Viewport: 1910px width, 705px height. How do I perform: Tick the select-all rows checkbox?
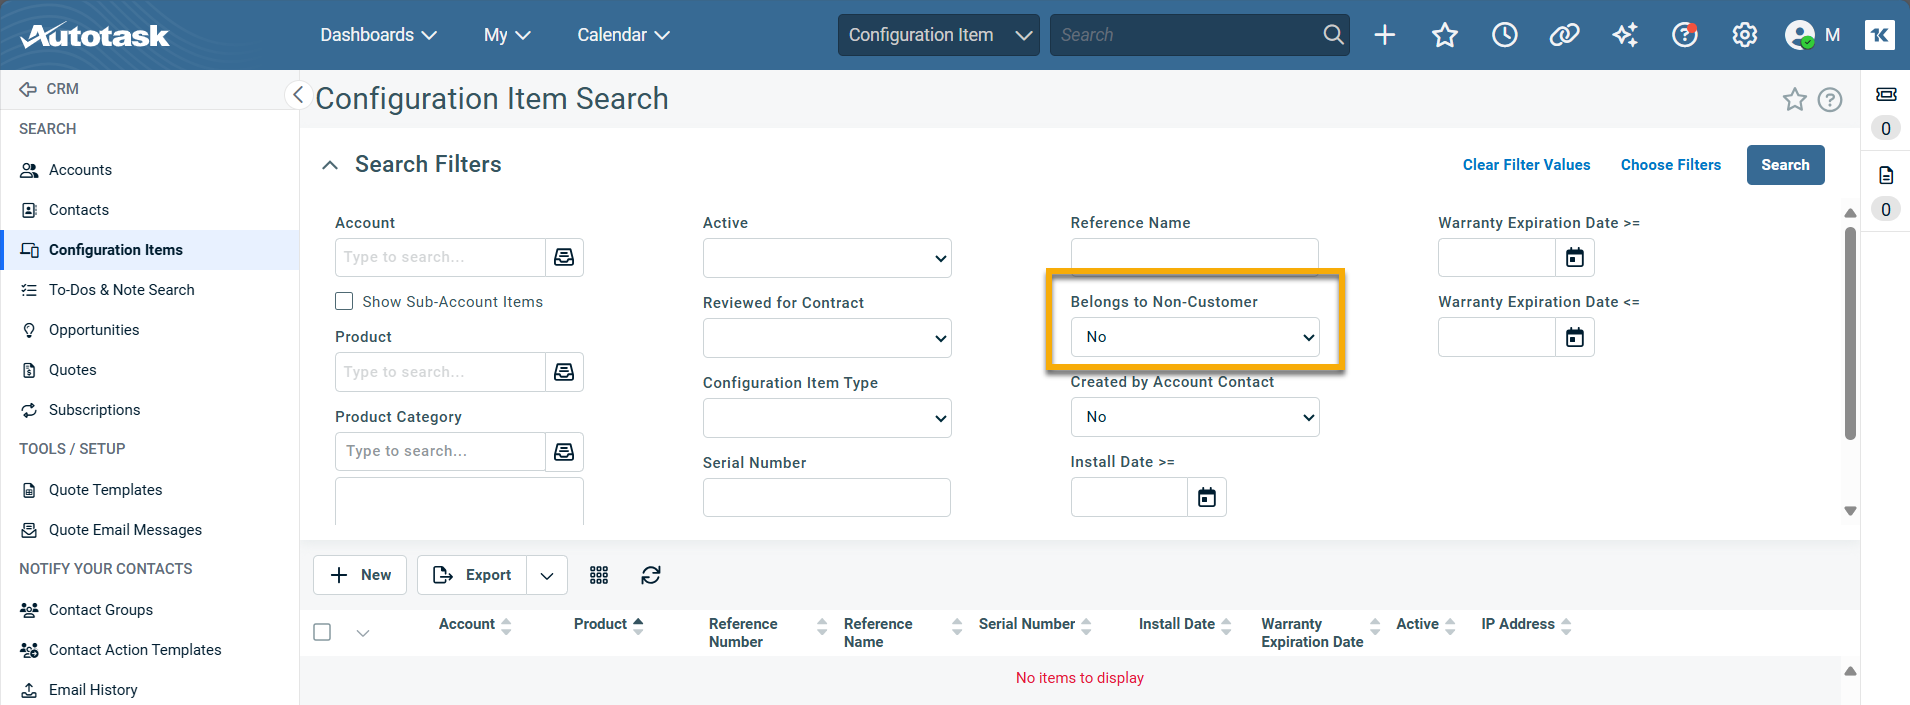(x=322, y=632)
